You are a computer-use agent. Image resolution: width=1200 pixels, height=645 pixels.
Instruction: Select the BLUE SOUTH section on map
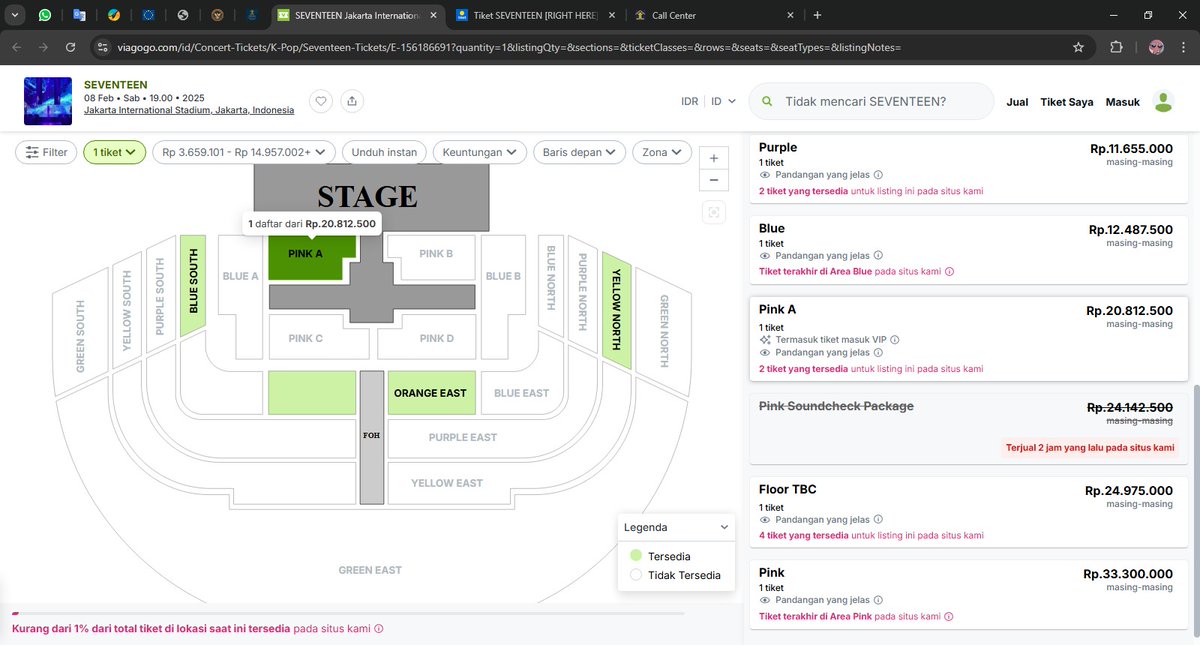193,286
